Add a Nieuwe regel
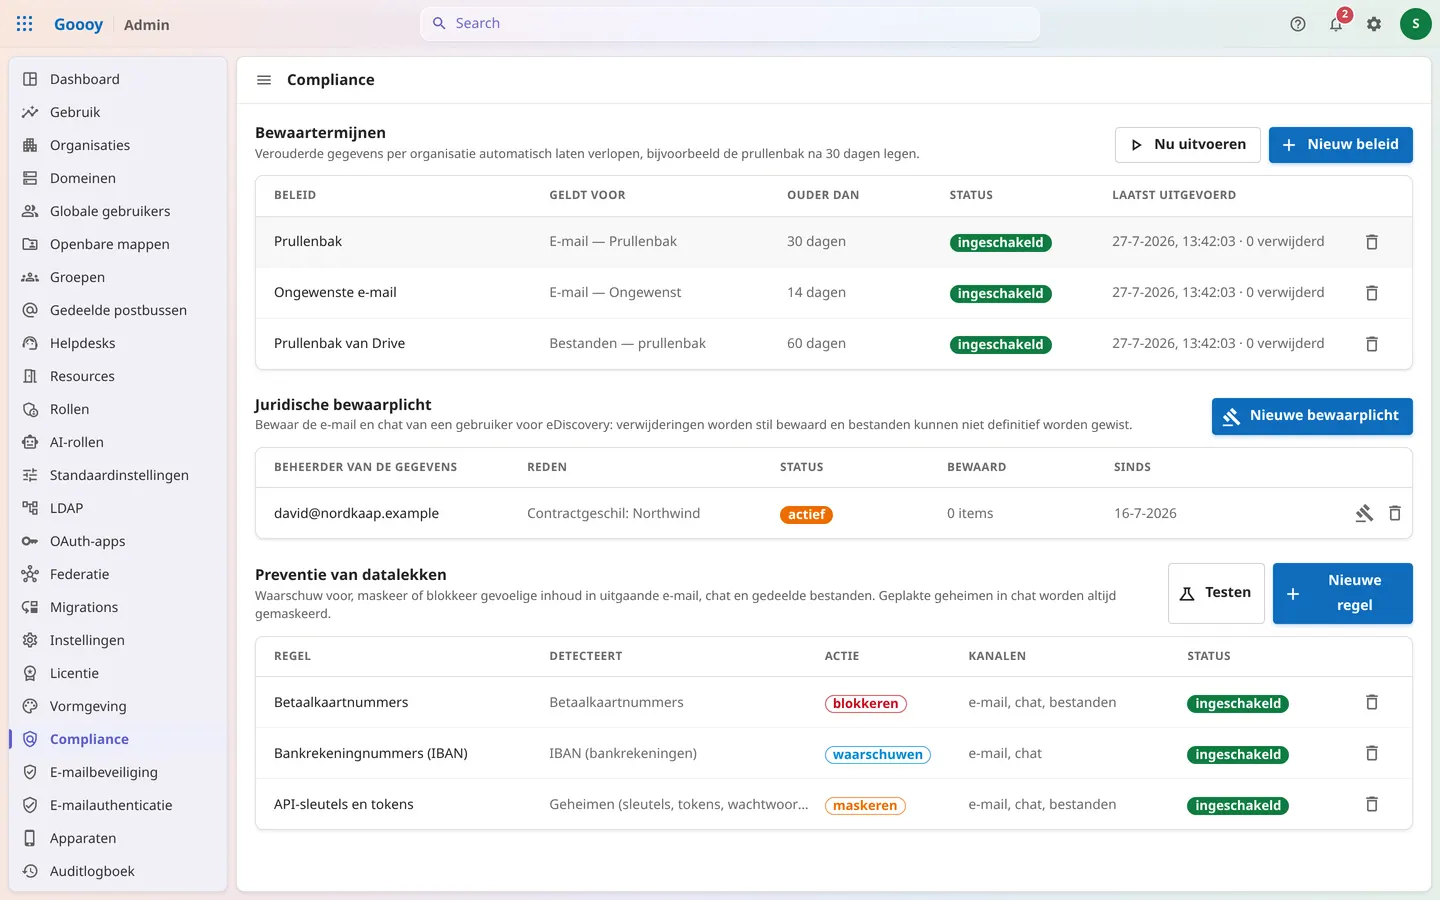The width and height of the screenshot is (1440, 900). (1343, 593)
